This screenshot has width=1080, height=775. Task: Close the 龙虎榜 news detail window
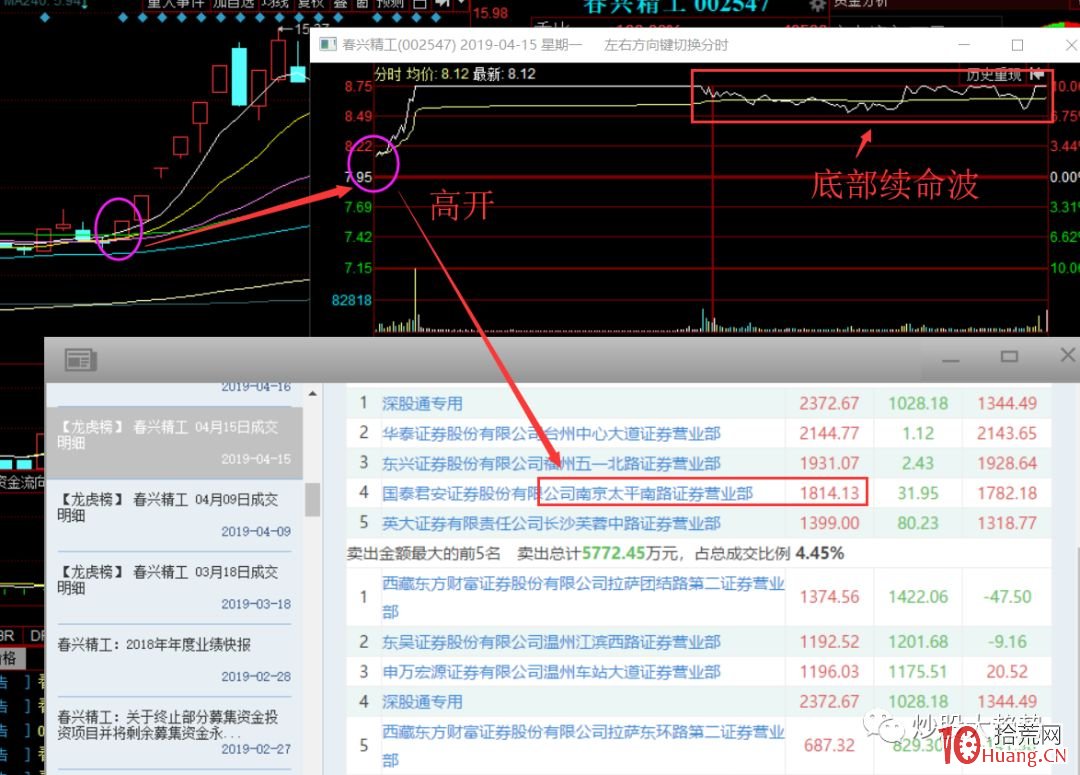(x=1068, y=355)
